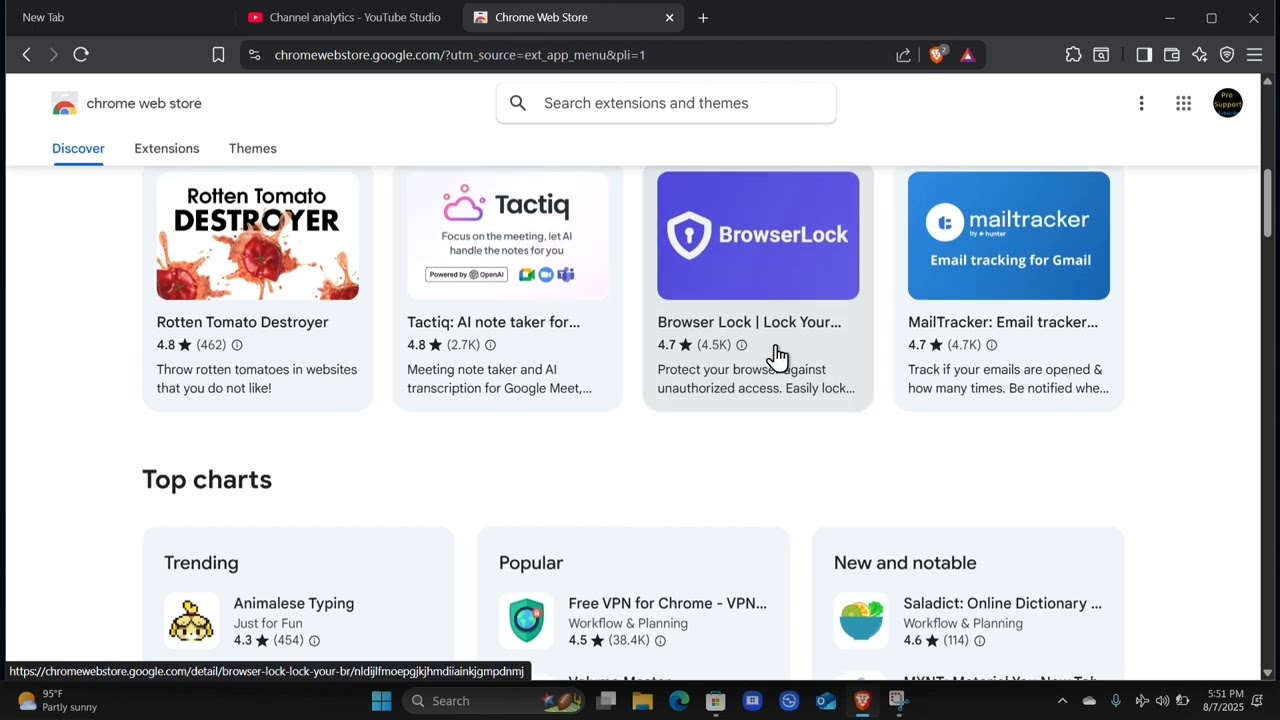
Task: Open Browser Lock | Lock Your... title link
Action: [750, 322]
